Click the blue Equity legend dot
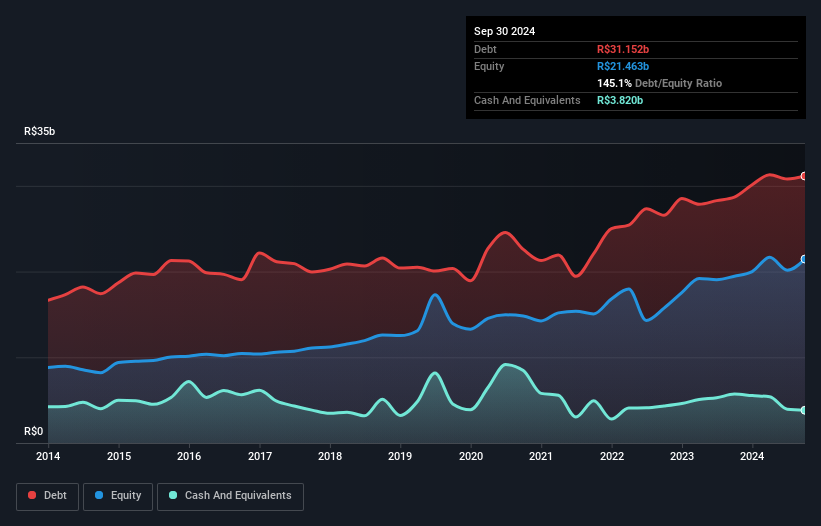Image resolution: width=821 pixels, height=526 pixels. coord(100,496)
